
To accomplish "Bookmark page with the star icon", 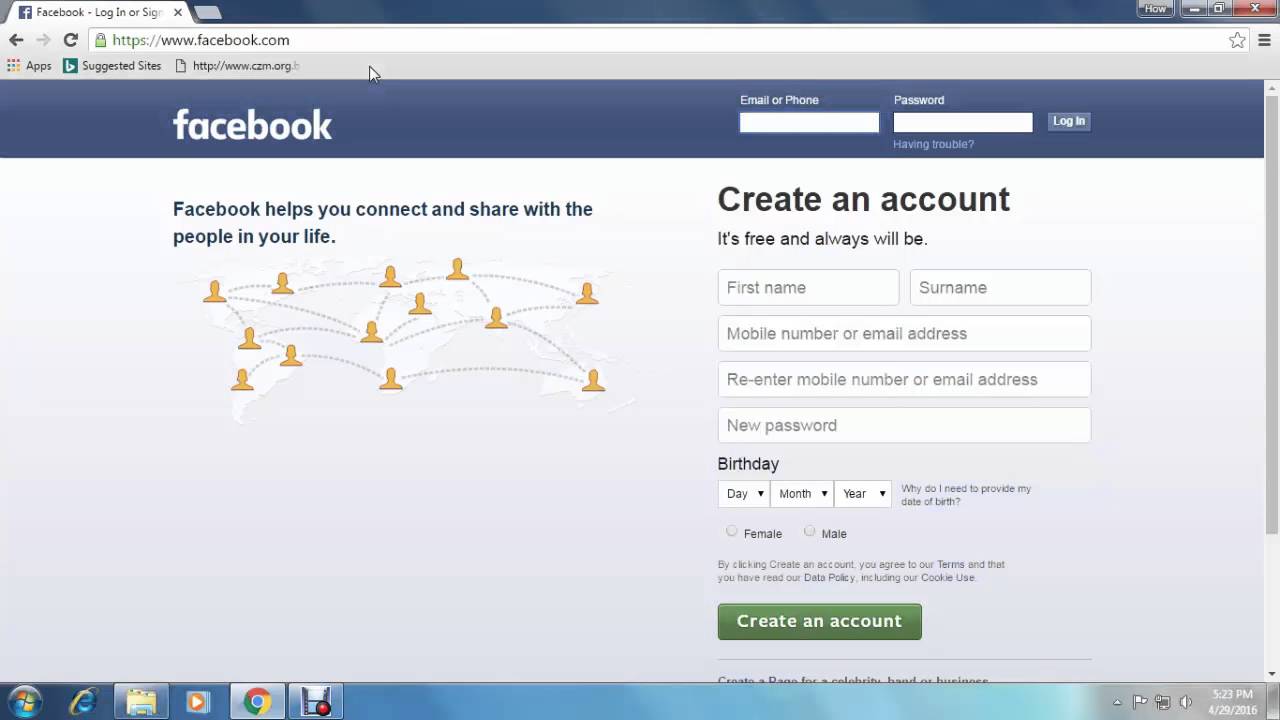I will [1237, 40].
